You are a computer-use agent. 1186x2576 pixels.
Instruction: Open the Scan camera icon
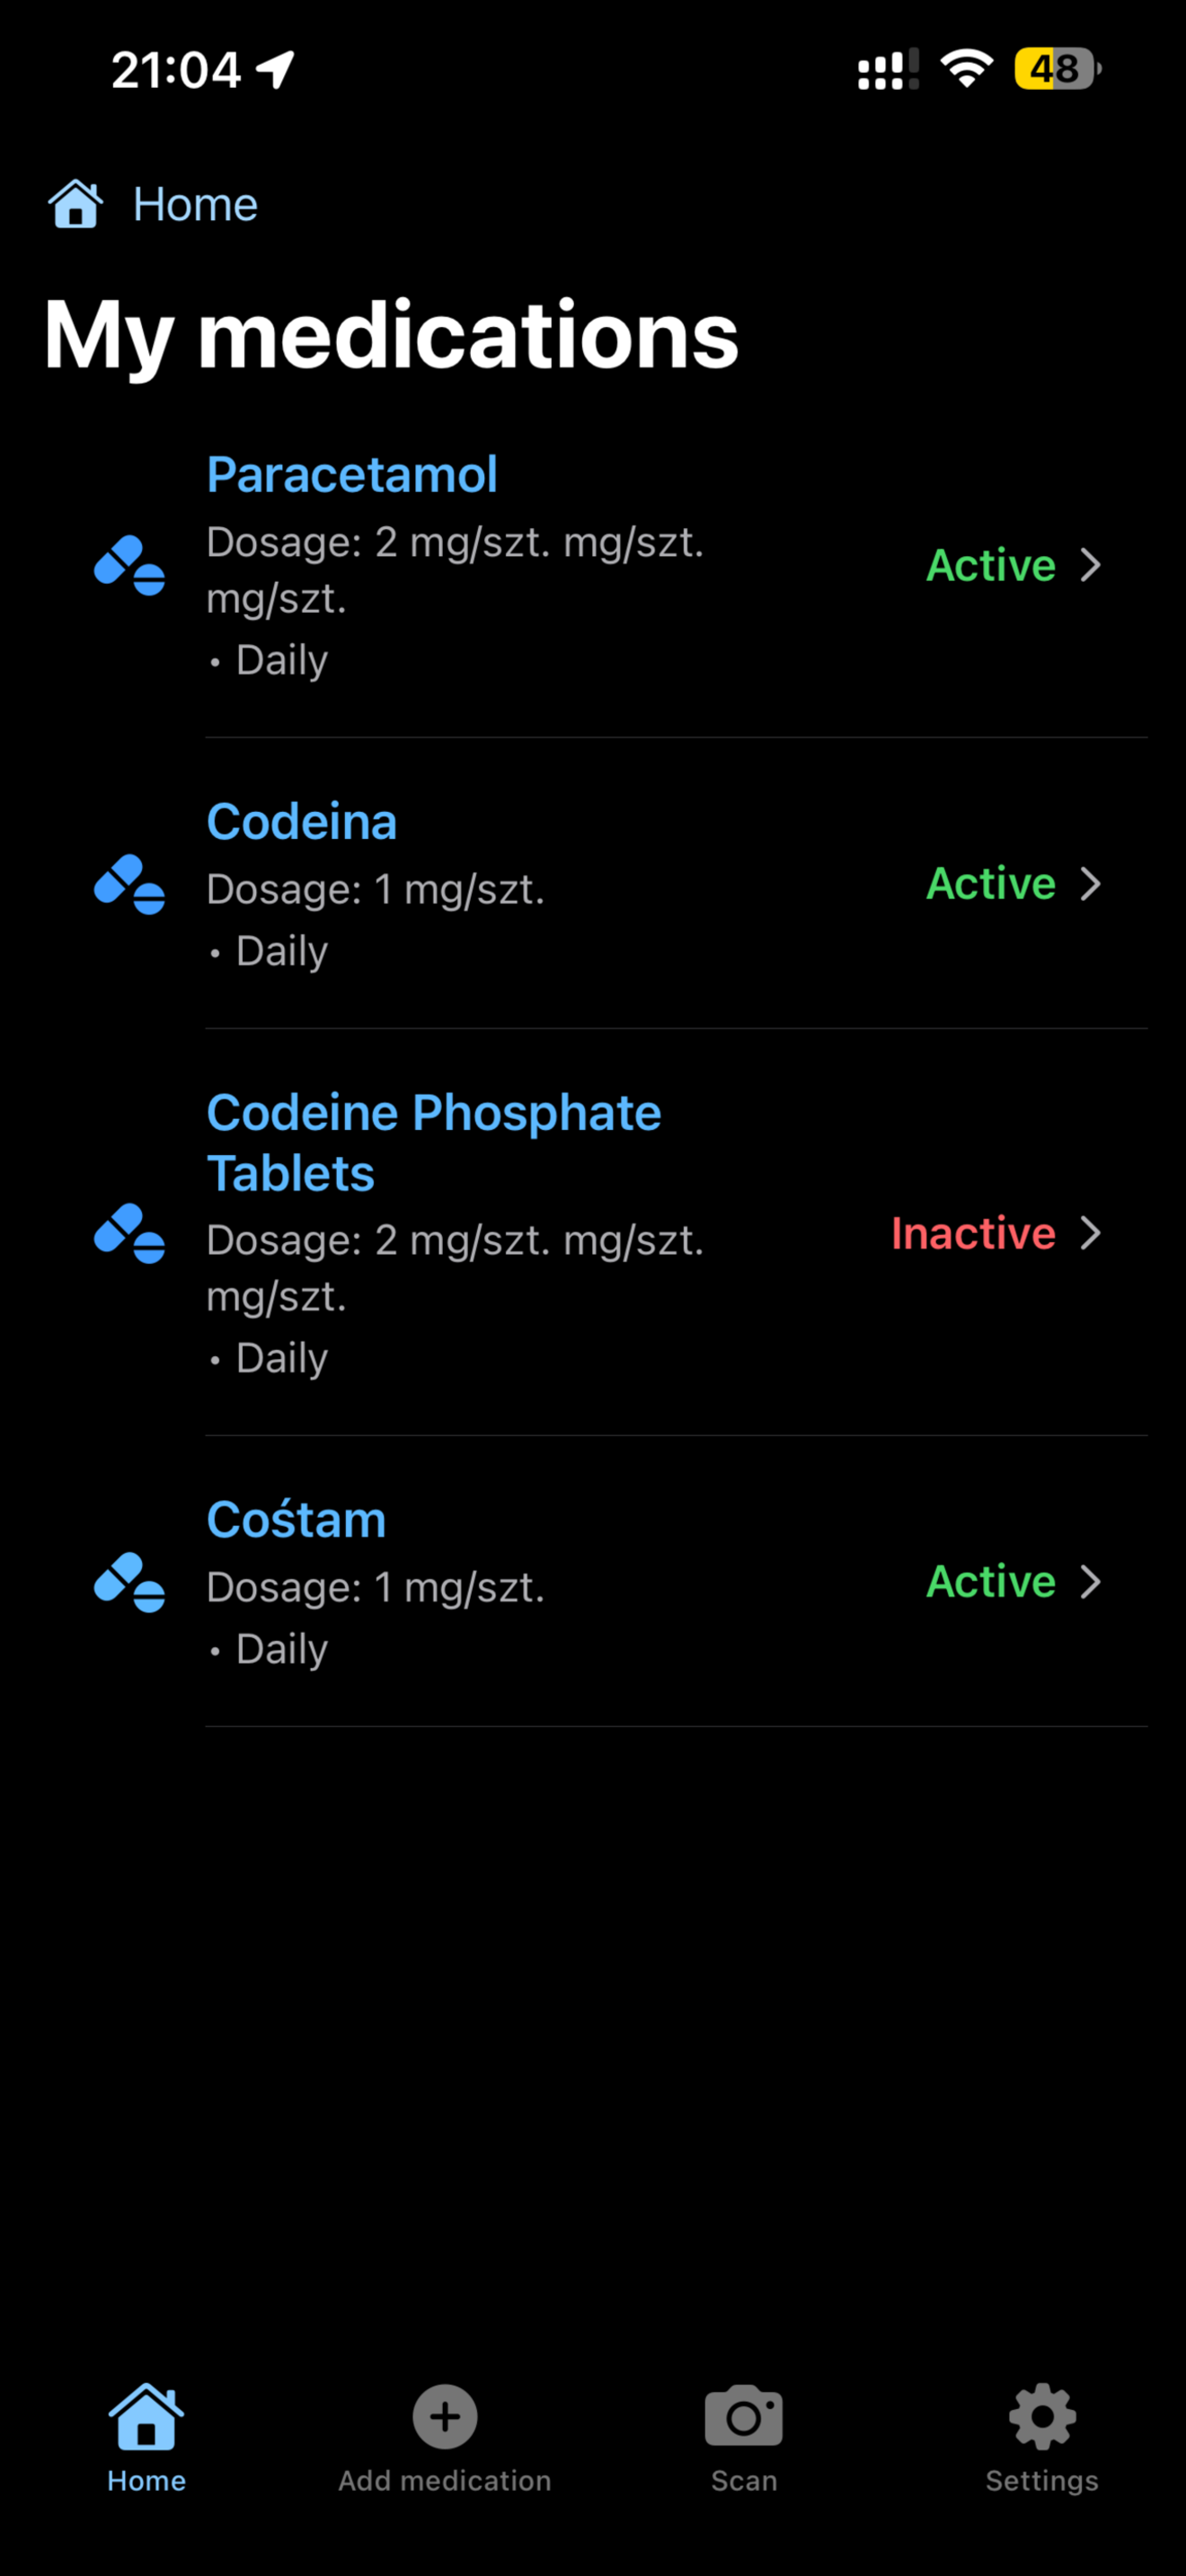click(x=743, y=2417)
